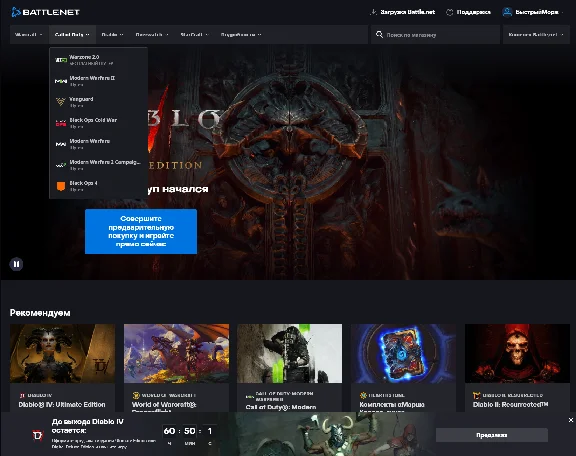Image resolution: width=576 pixels, height=456 pixels.
Task: Open the World of Warcraft card title
Action: coord(164,405)
